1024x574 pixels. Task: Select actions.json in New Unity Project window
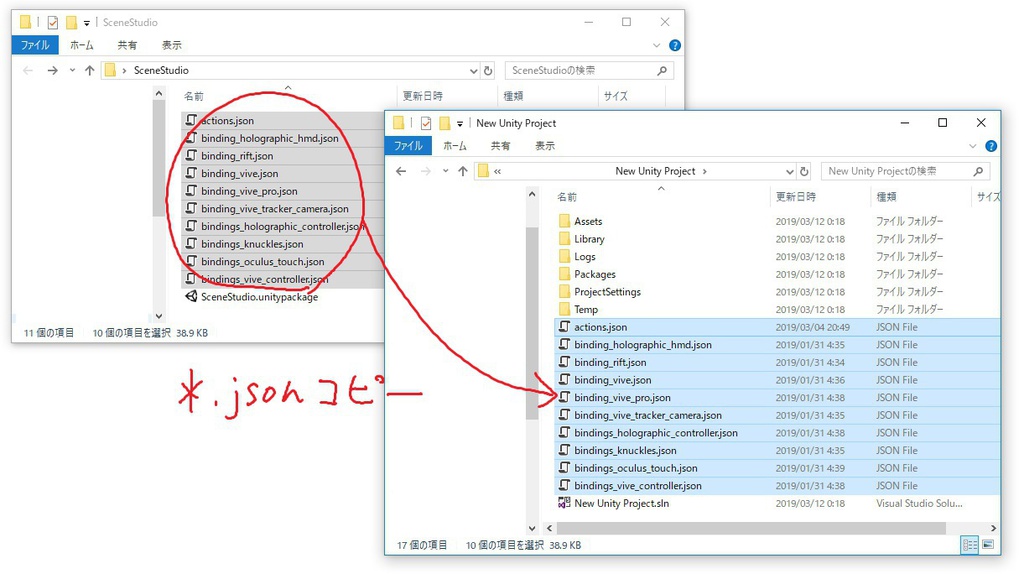777,327
